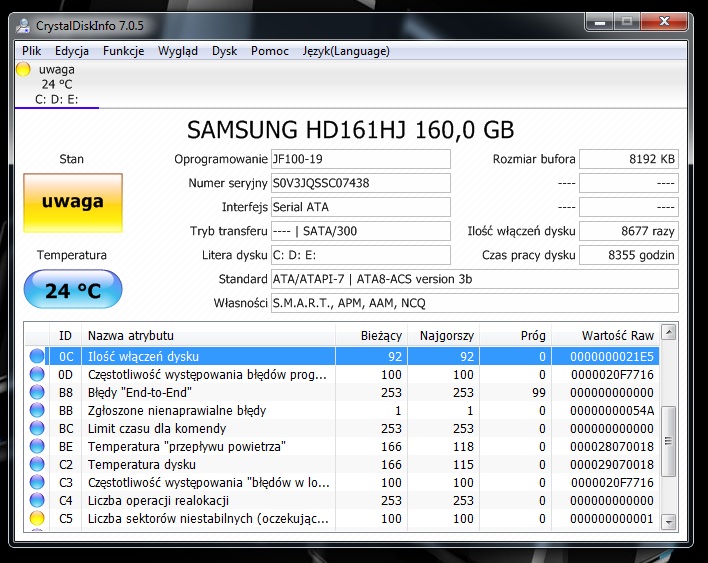Screen dimensions: 708x563
Task: Select row Częstotliwość występowania błędów prog...
Action: click(x=342, y=374)
